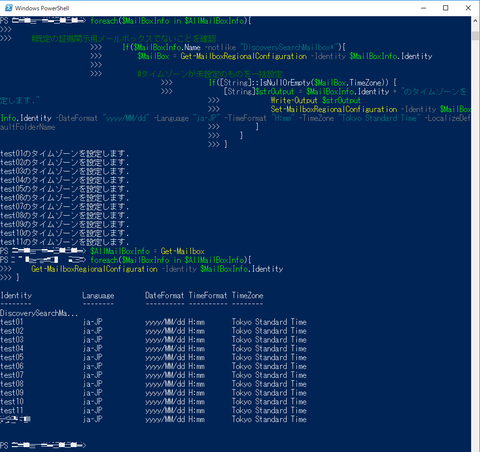Click the scrollbar up arrow
The height and width of the screenshot is (452, 480).
click(475, 21)
